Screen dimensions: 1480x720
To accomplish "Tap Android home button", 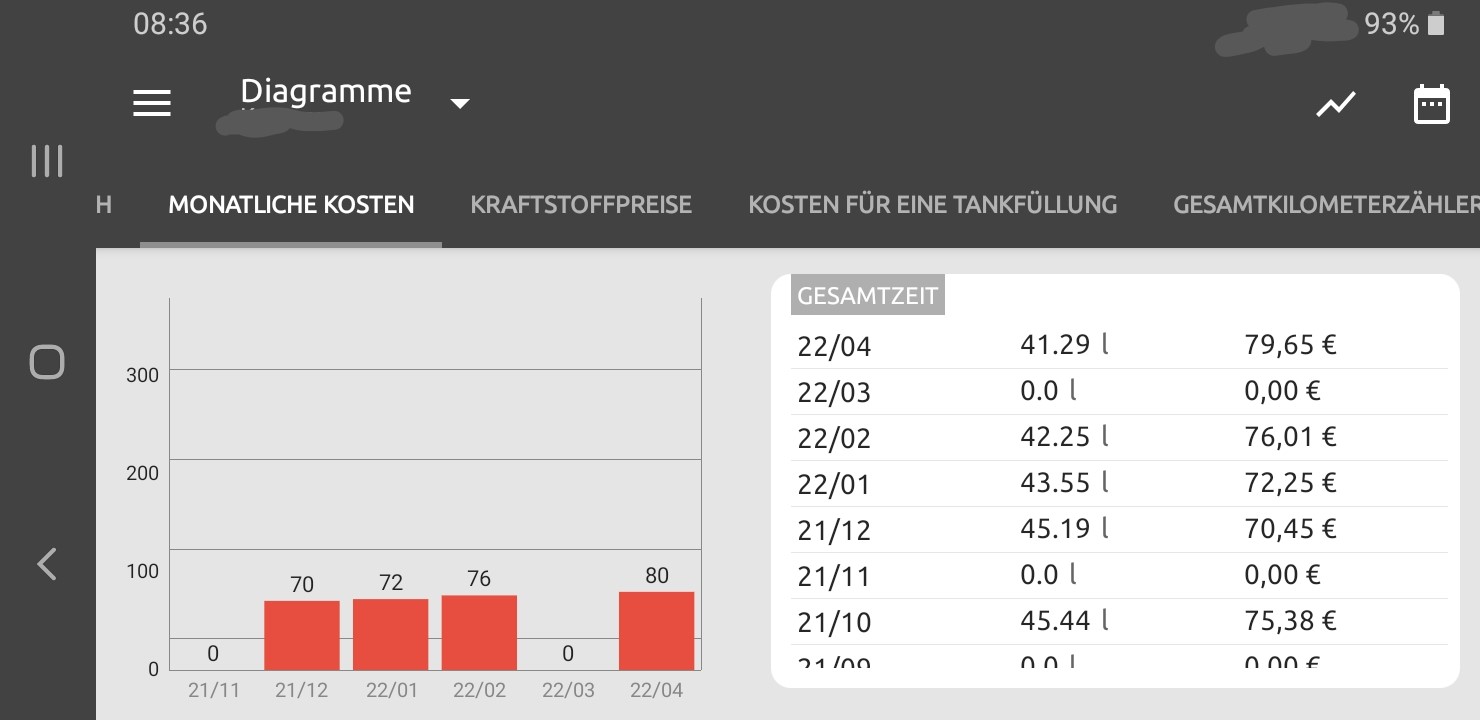I will click(47, 362).
